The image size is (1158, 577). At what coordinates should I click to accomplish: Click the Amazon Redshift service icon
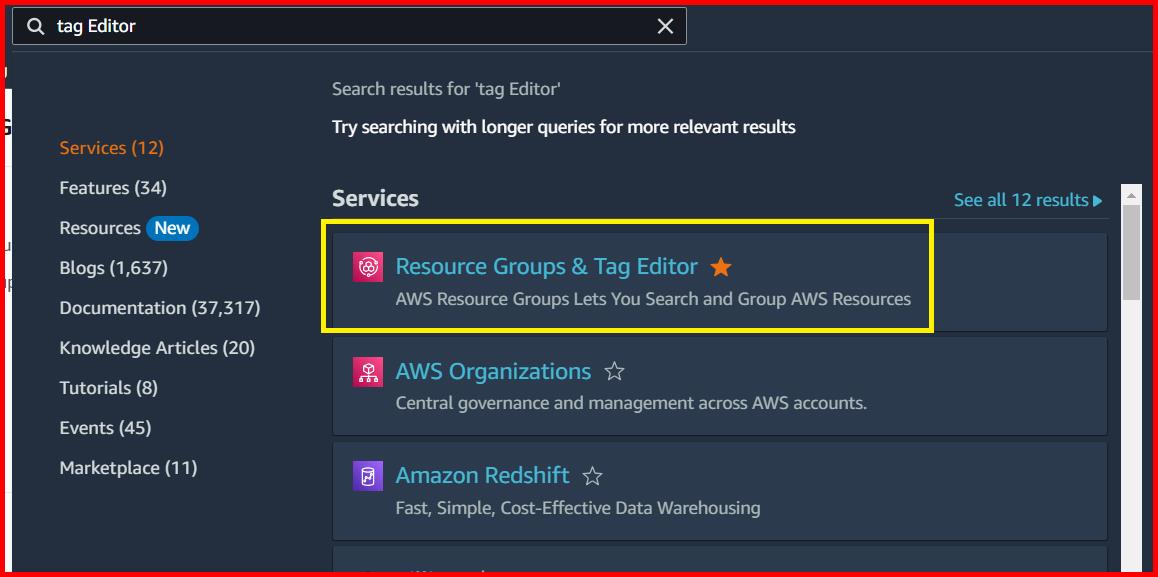368,475
